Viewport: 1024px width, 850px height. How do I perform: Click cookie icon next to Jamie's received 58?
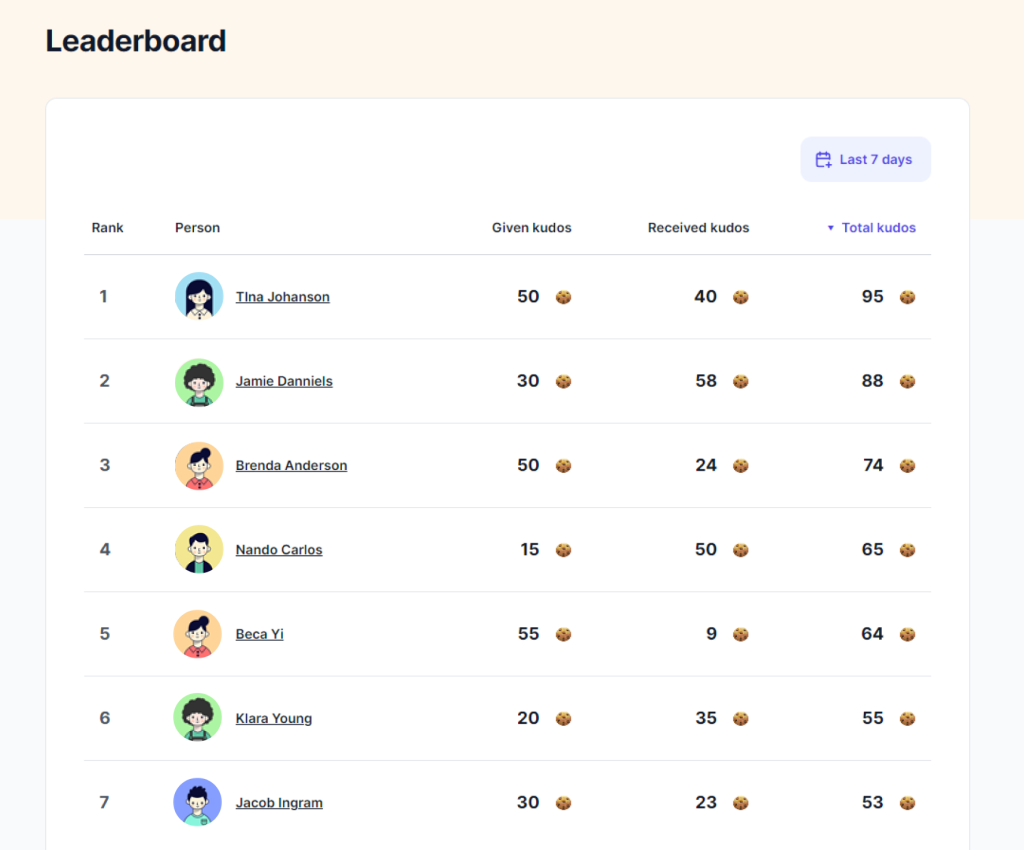740,381
